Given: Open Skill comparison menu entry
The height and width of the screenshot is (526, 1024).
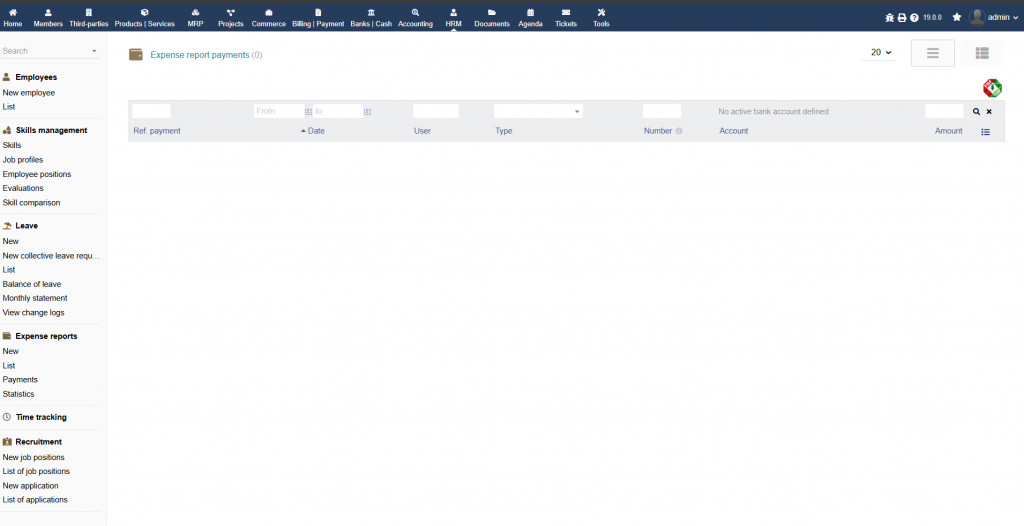Looking at the screenshot, I should point(31,203).
